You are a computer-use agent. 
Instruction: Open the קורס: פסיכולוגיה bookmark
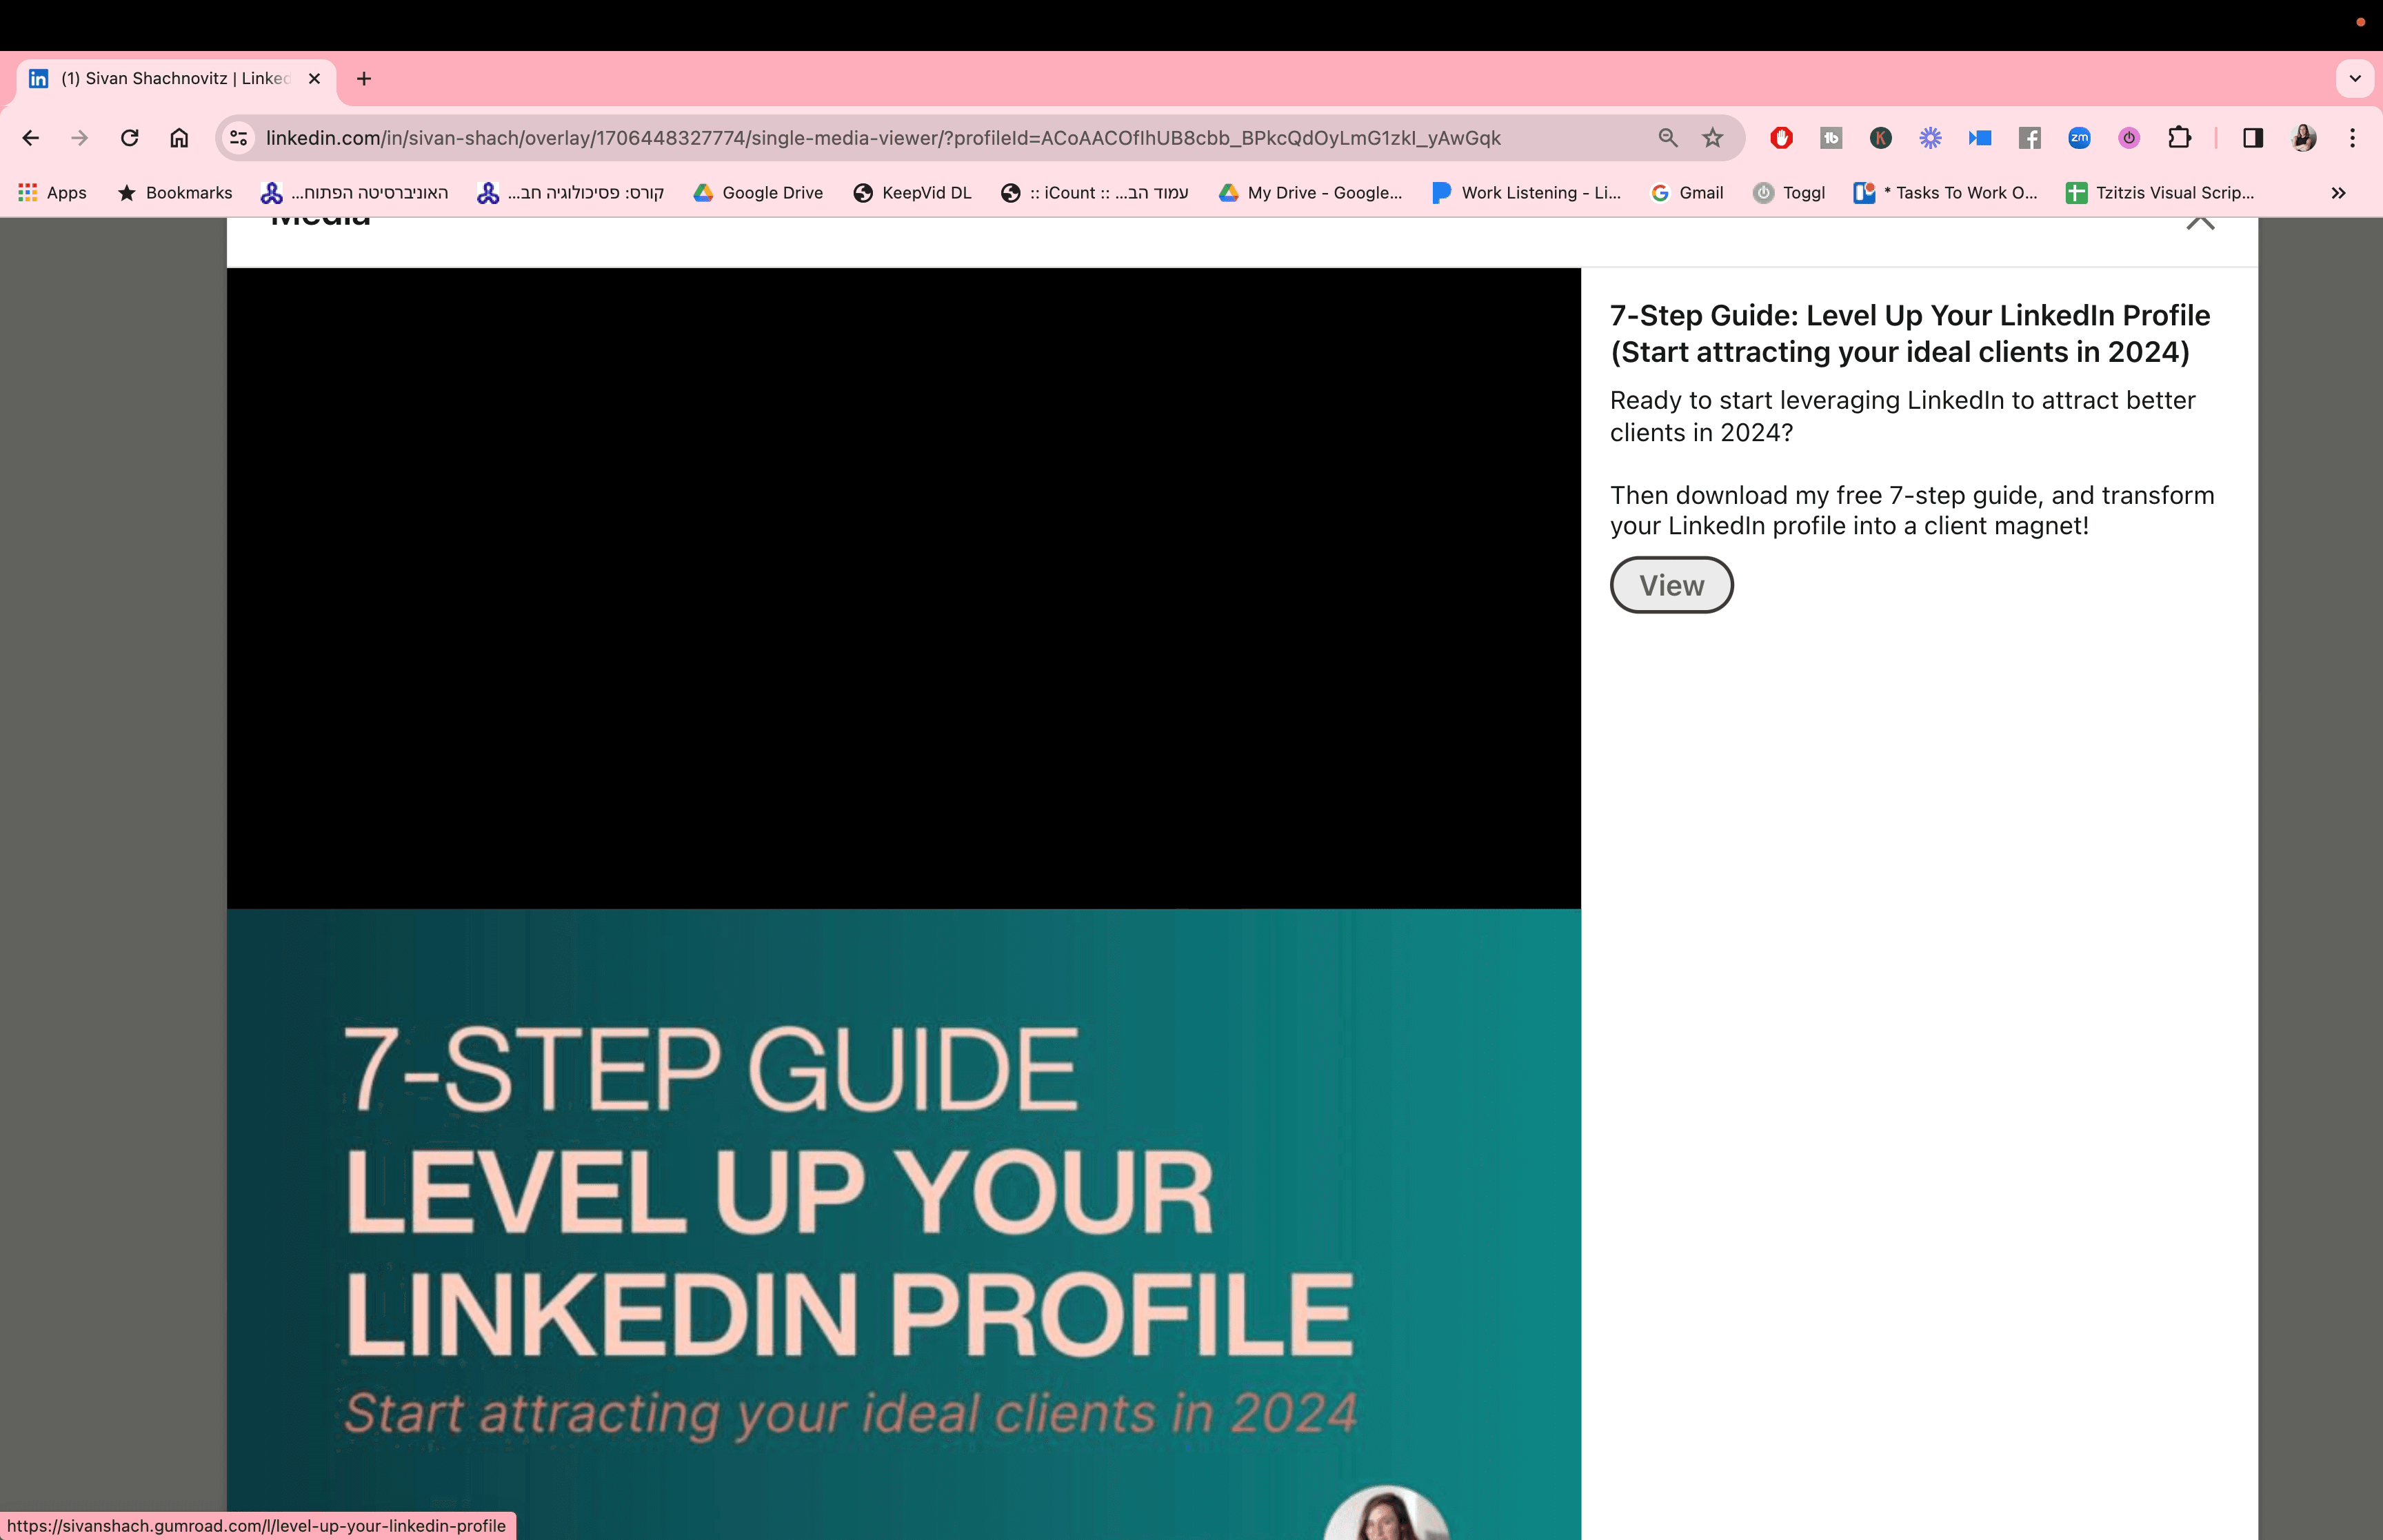570,193
